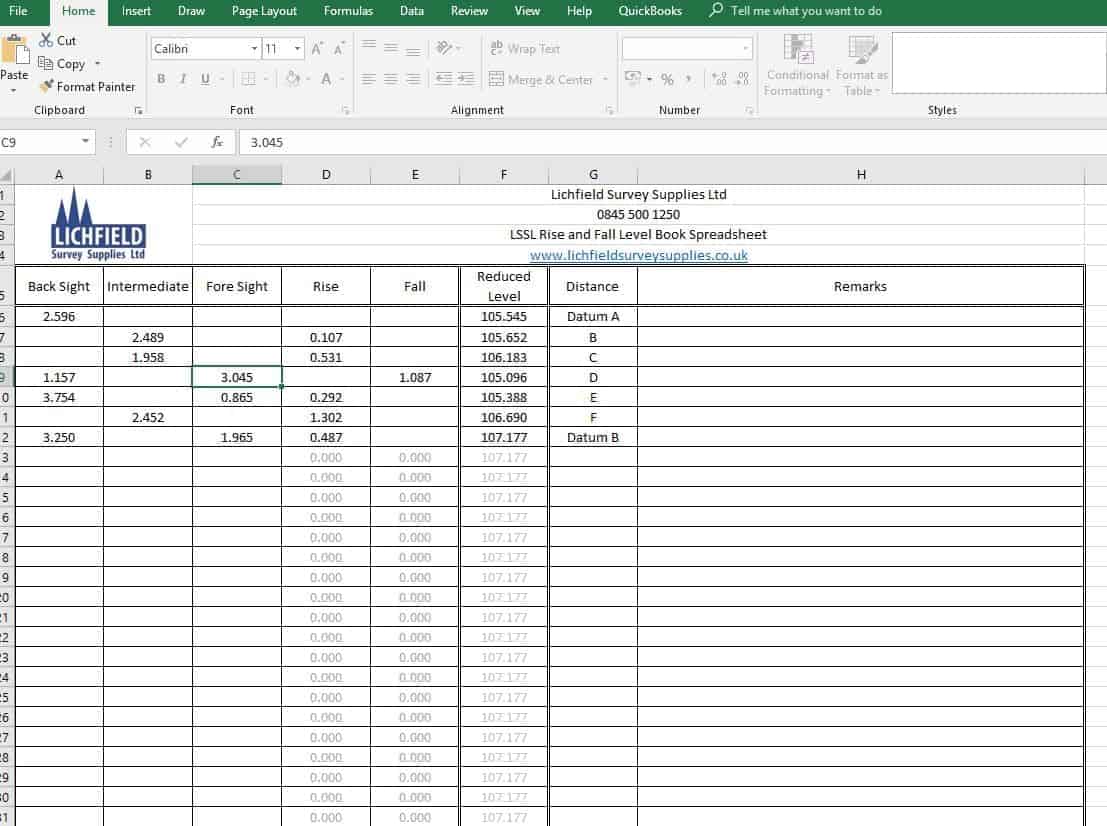Open the Calibri font name dropdown
Viewport: 1107px width, 826px height.
click(x=254, y=48)
